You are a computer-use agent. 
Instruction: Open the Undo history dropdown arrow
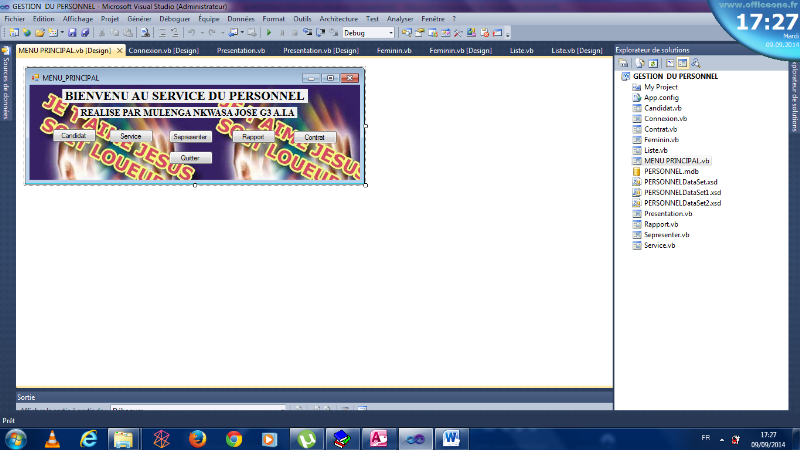pos(203,33)
